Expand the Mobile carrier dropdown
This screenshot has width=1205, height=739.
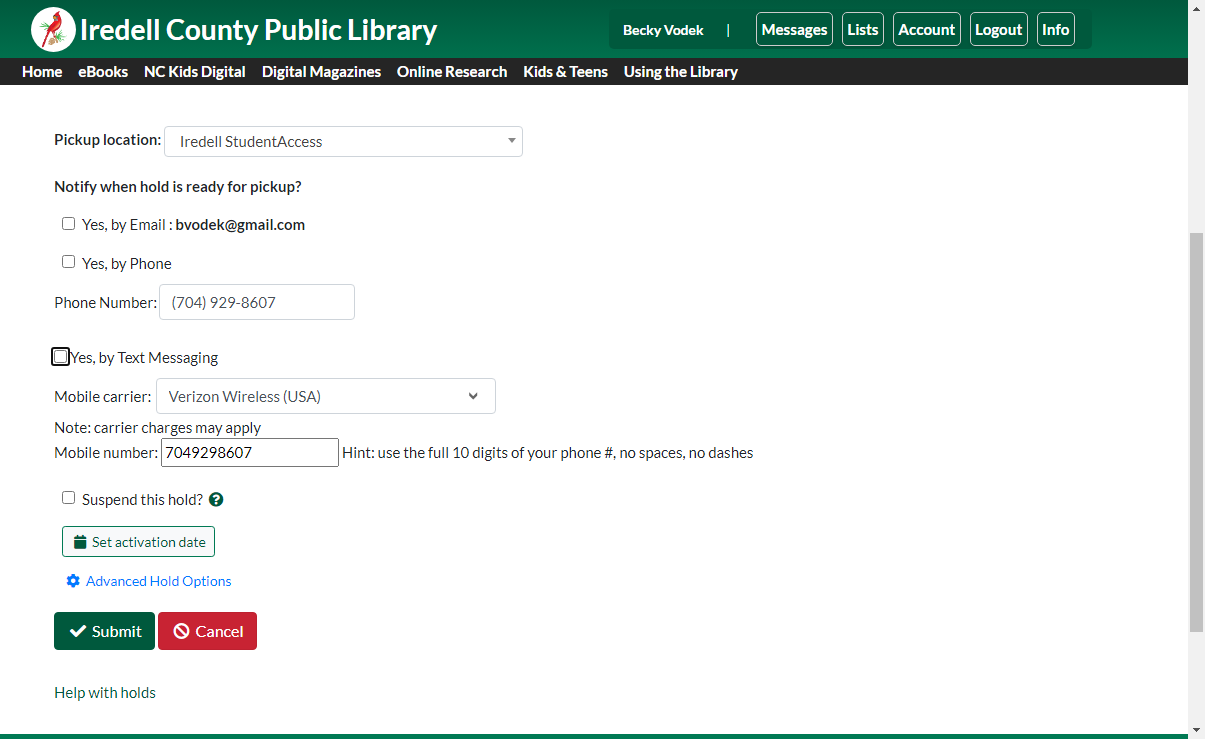pyautogui.click(x=326, y=396)
